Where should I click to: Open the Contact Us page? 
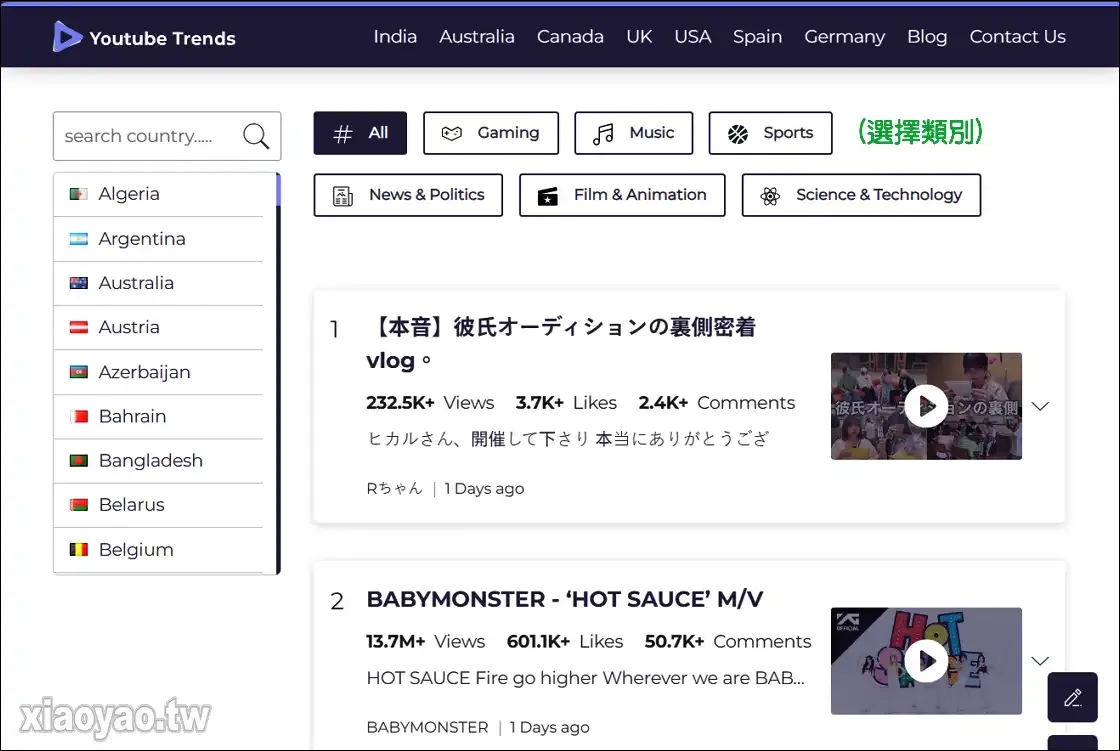[x=1017, y=36]
